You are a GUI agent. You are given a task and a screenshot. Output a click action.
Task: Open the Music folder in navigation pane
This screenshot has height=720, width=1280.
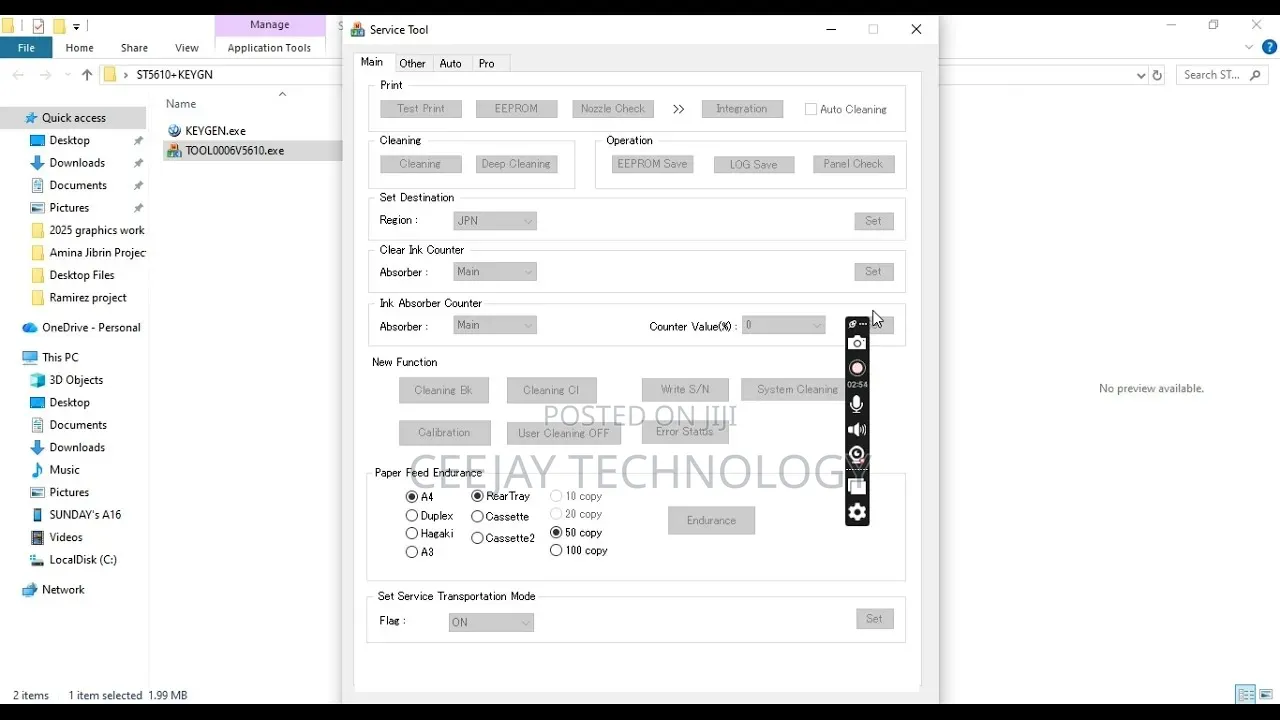(64, 470)
